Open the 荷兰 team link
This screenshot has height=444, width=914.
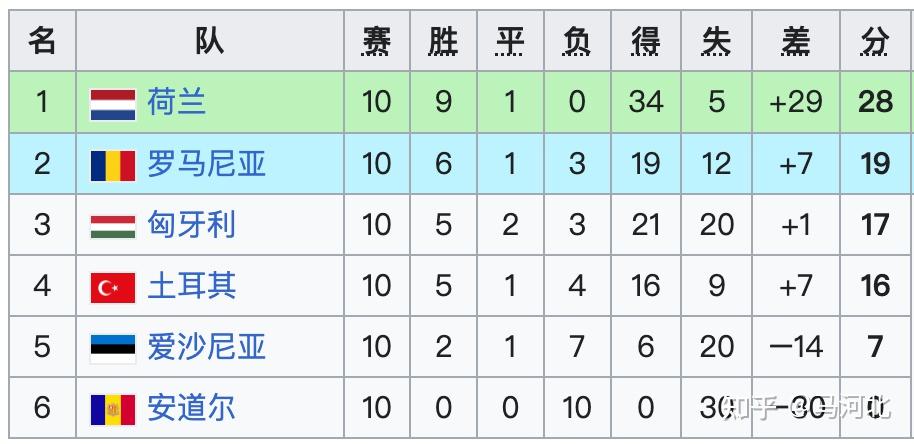[176, 102]
